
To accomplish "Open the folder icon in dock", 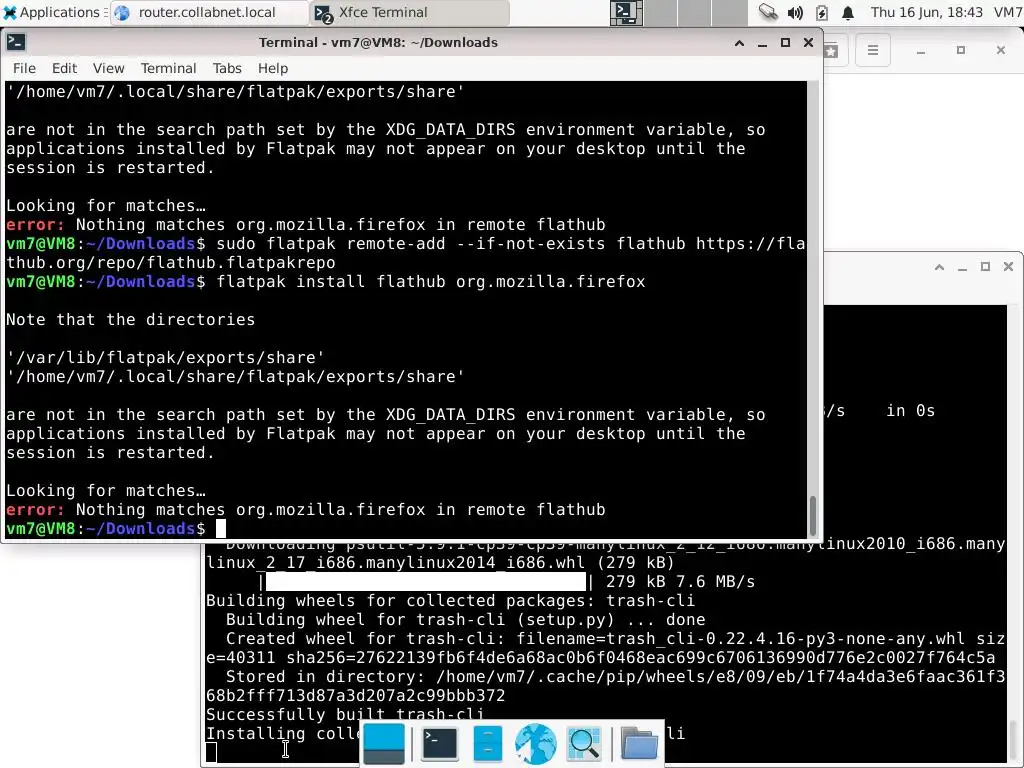I will coord(639,744).
